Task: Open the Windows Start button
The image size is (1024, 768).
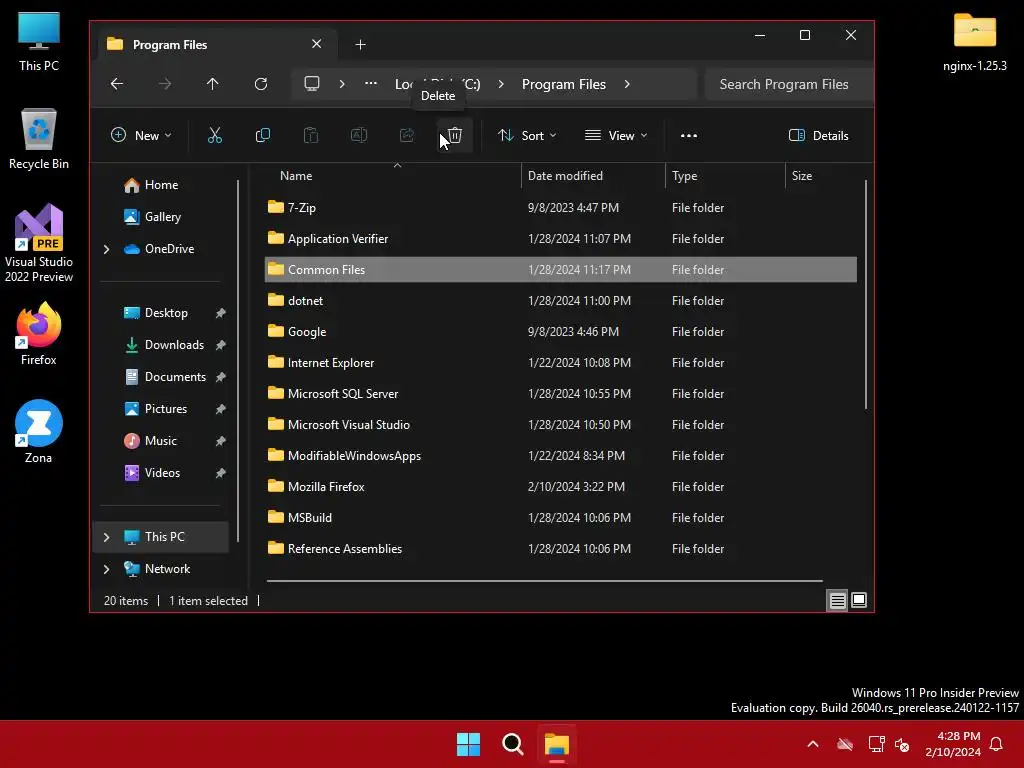Action: pos(468,744)
